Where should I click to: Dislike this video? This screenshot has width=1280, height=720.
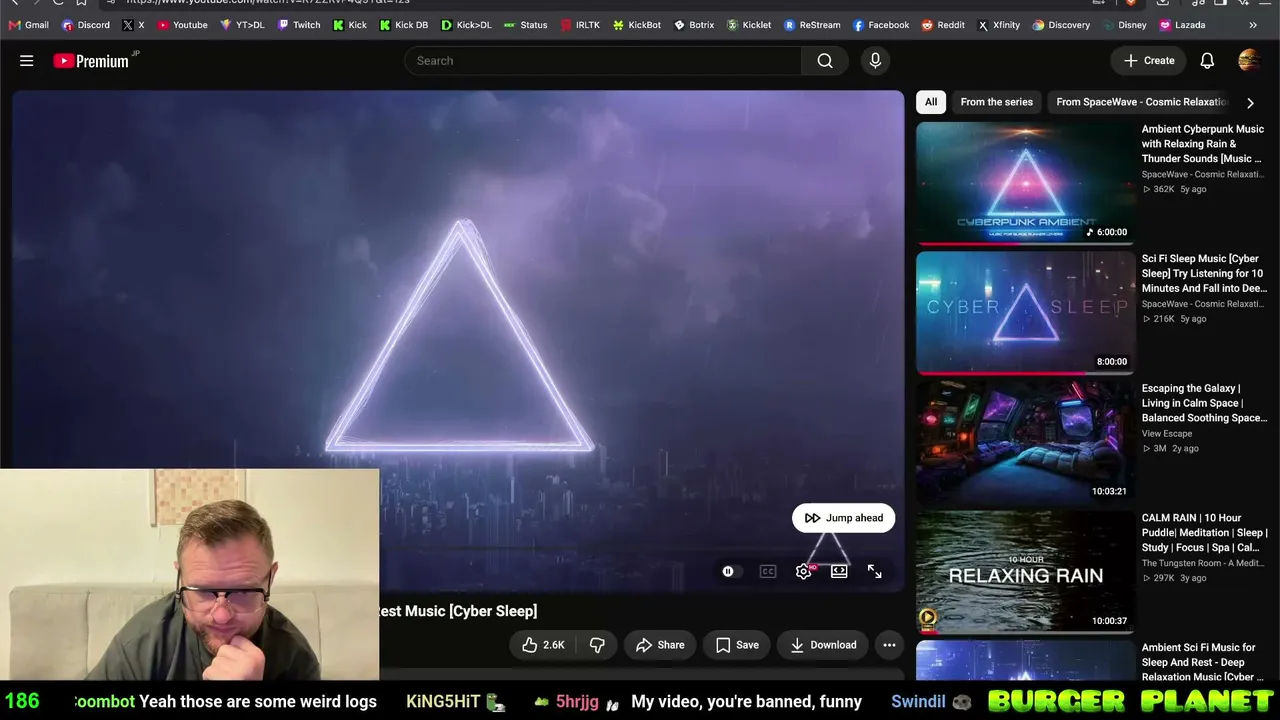597,645
